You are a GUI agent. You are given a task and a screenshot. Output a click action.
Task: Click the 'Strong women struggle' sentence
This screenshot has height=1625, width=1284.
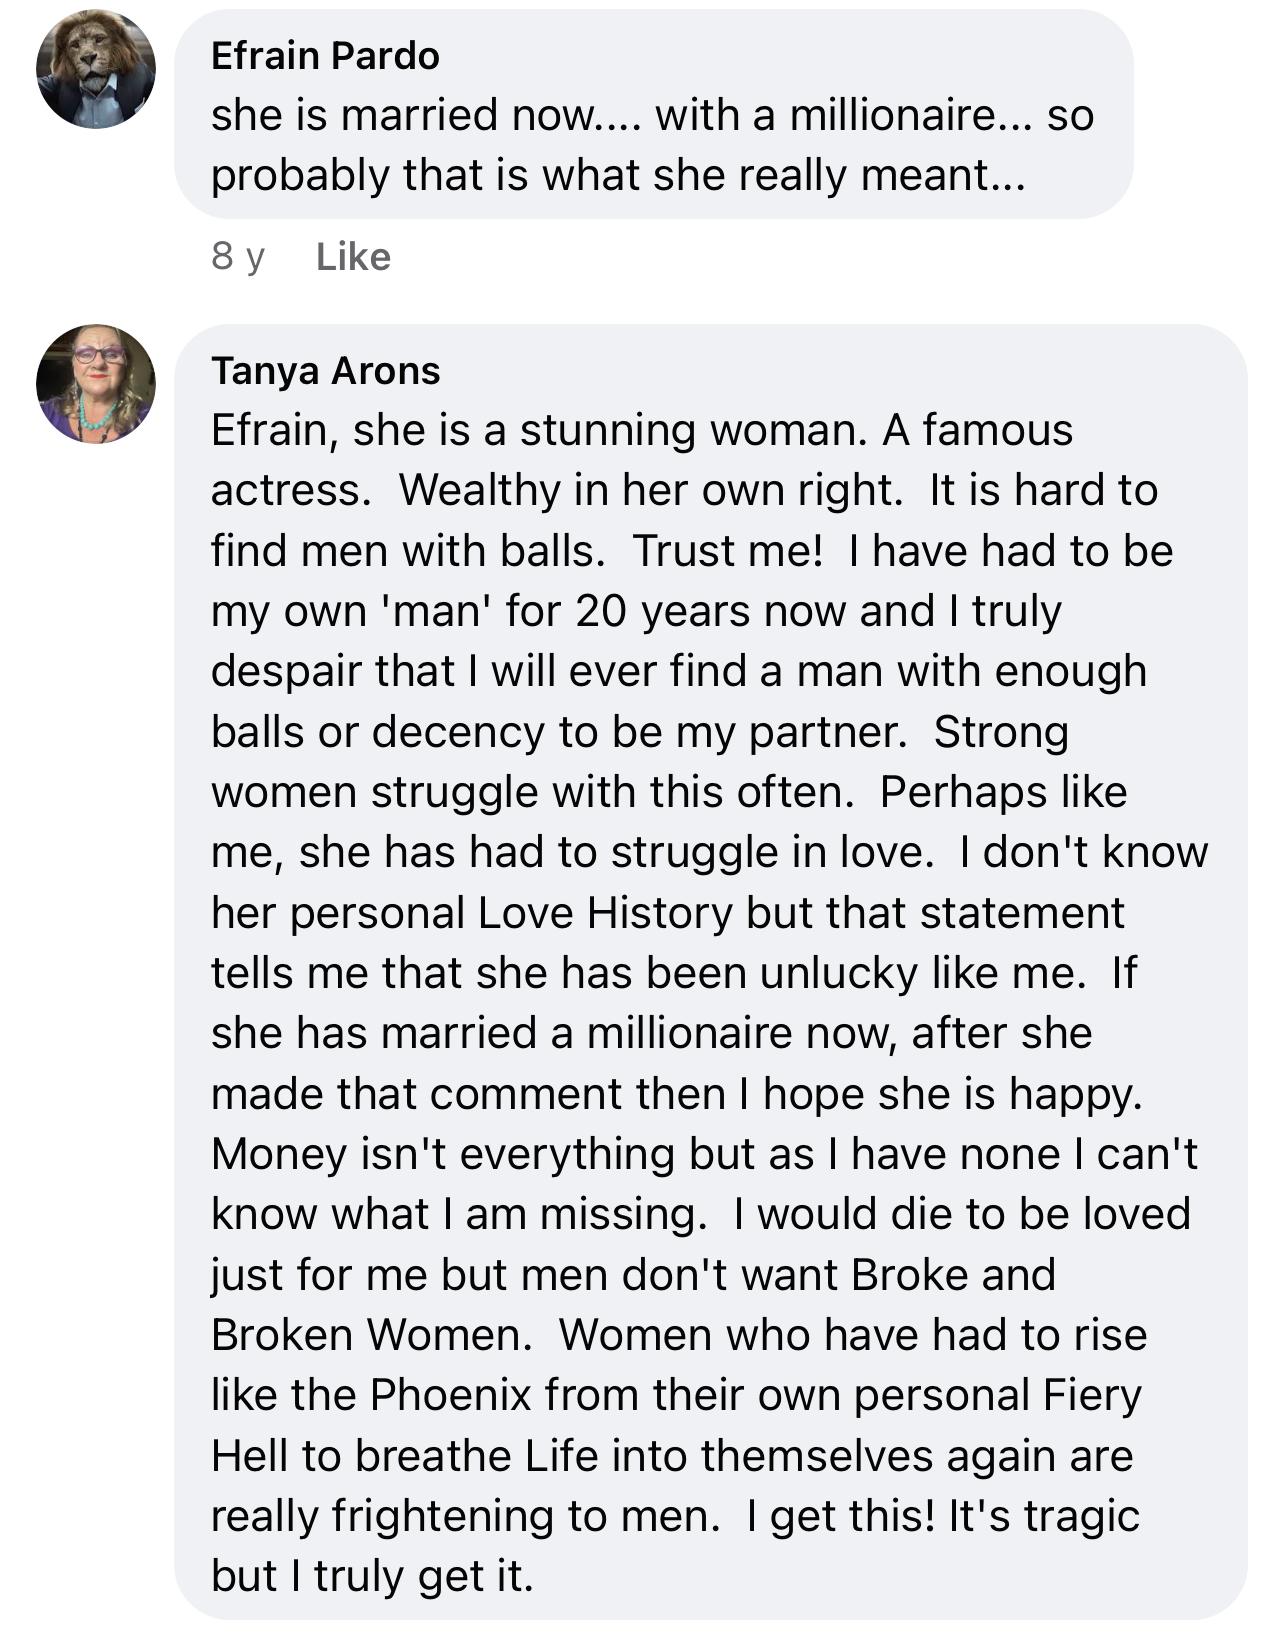pyautogui.click(x=640, y=762)
